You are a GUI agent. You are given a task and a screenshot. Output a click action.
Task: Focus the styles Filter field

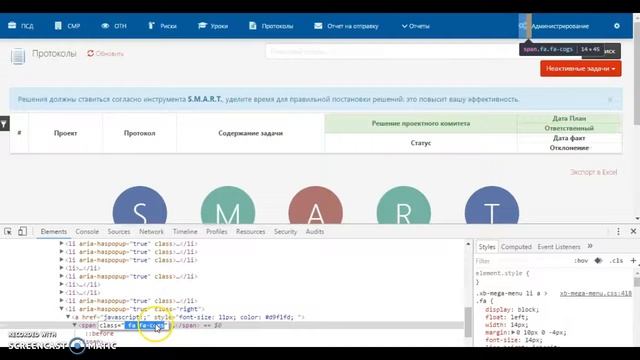(522, 261)
